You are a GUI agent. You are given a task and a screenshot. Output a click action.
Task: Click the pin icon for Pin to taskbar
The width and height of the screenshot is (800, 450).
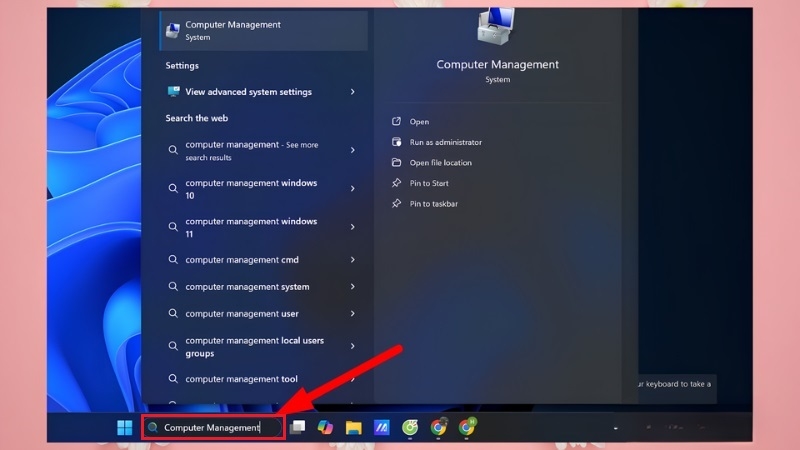pyautogui.click(x=396, y=203)
